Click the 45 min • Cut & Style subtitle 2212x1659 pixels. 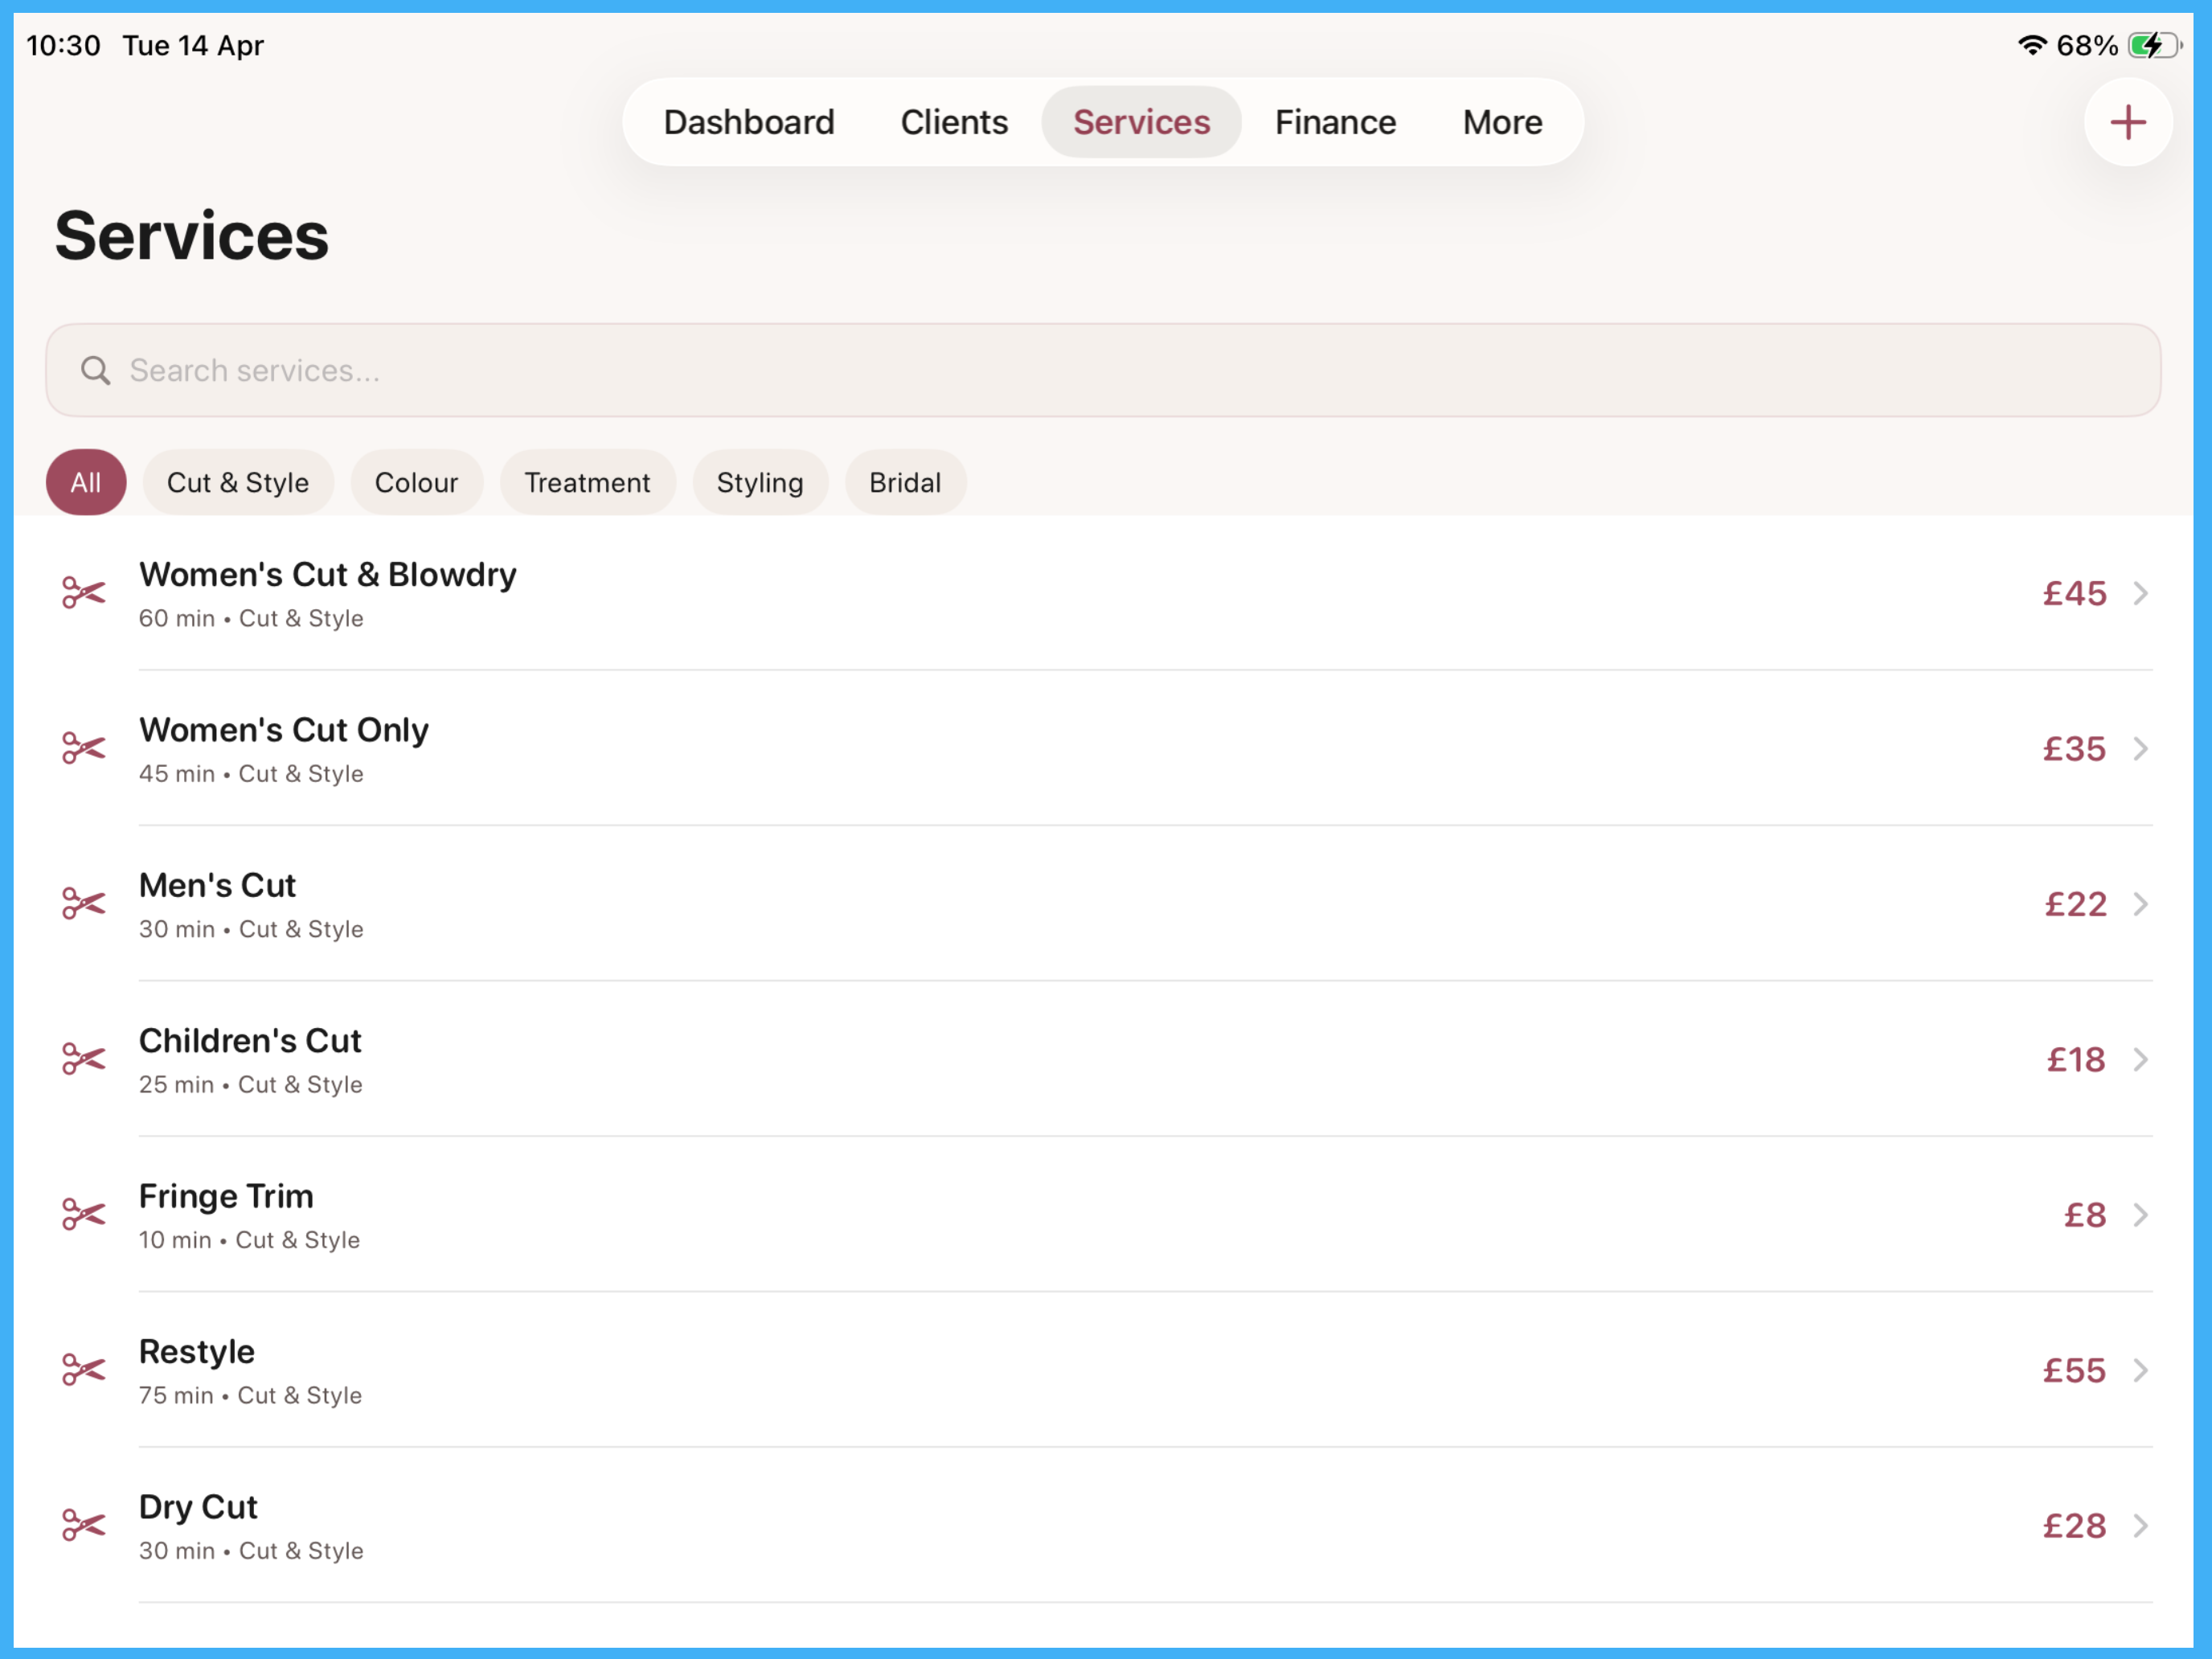point(251,773)
